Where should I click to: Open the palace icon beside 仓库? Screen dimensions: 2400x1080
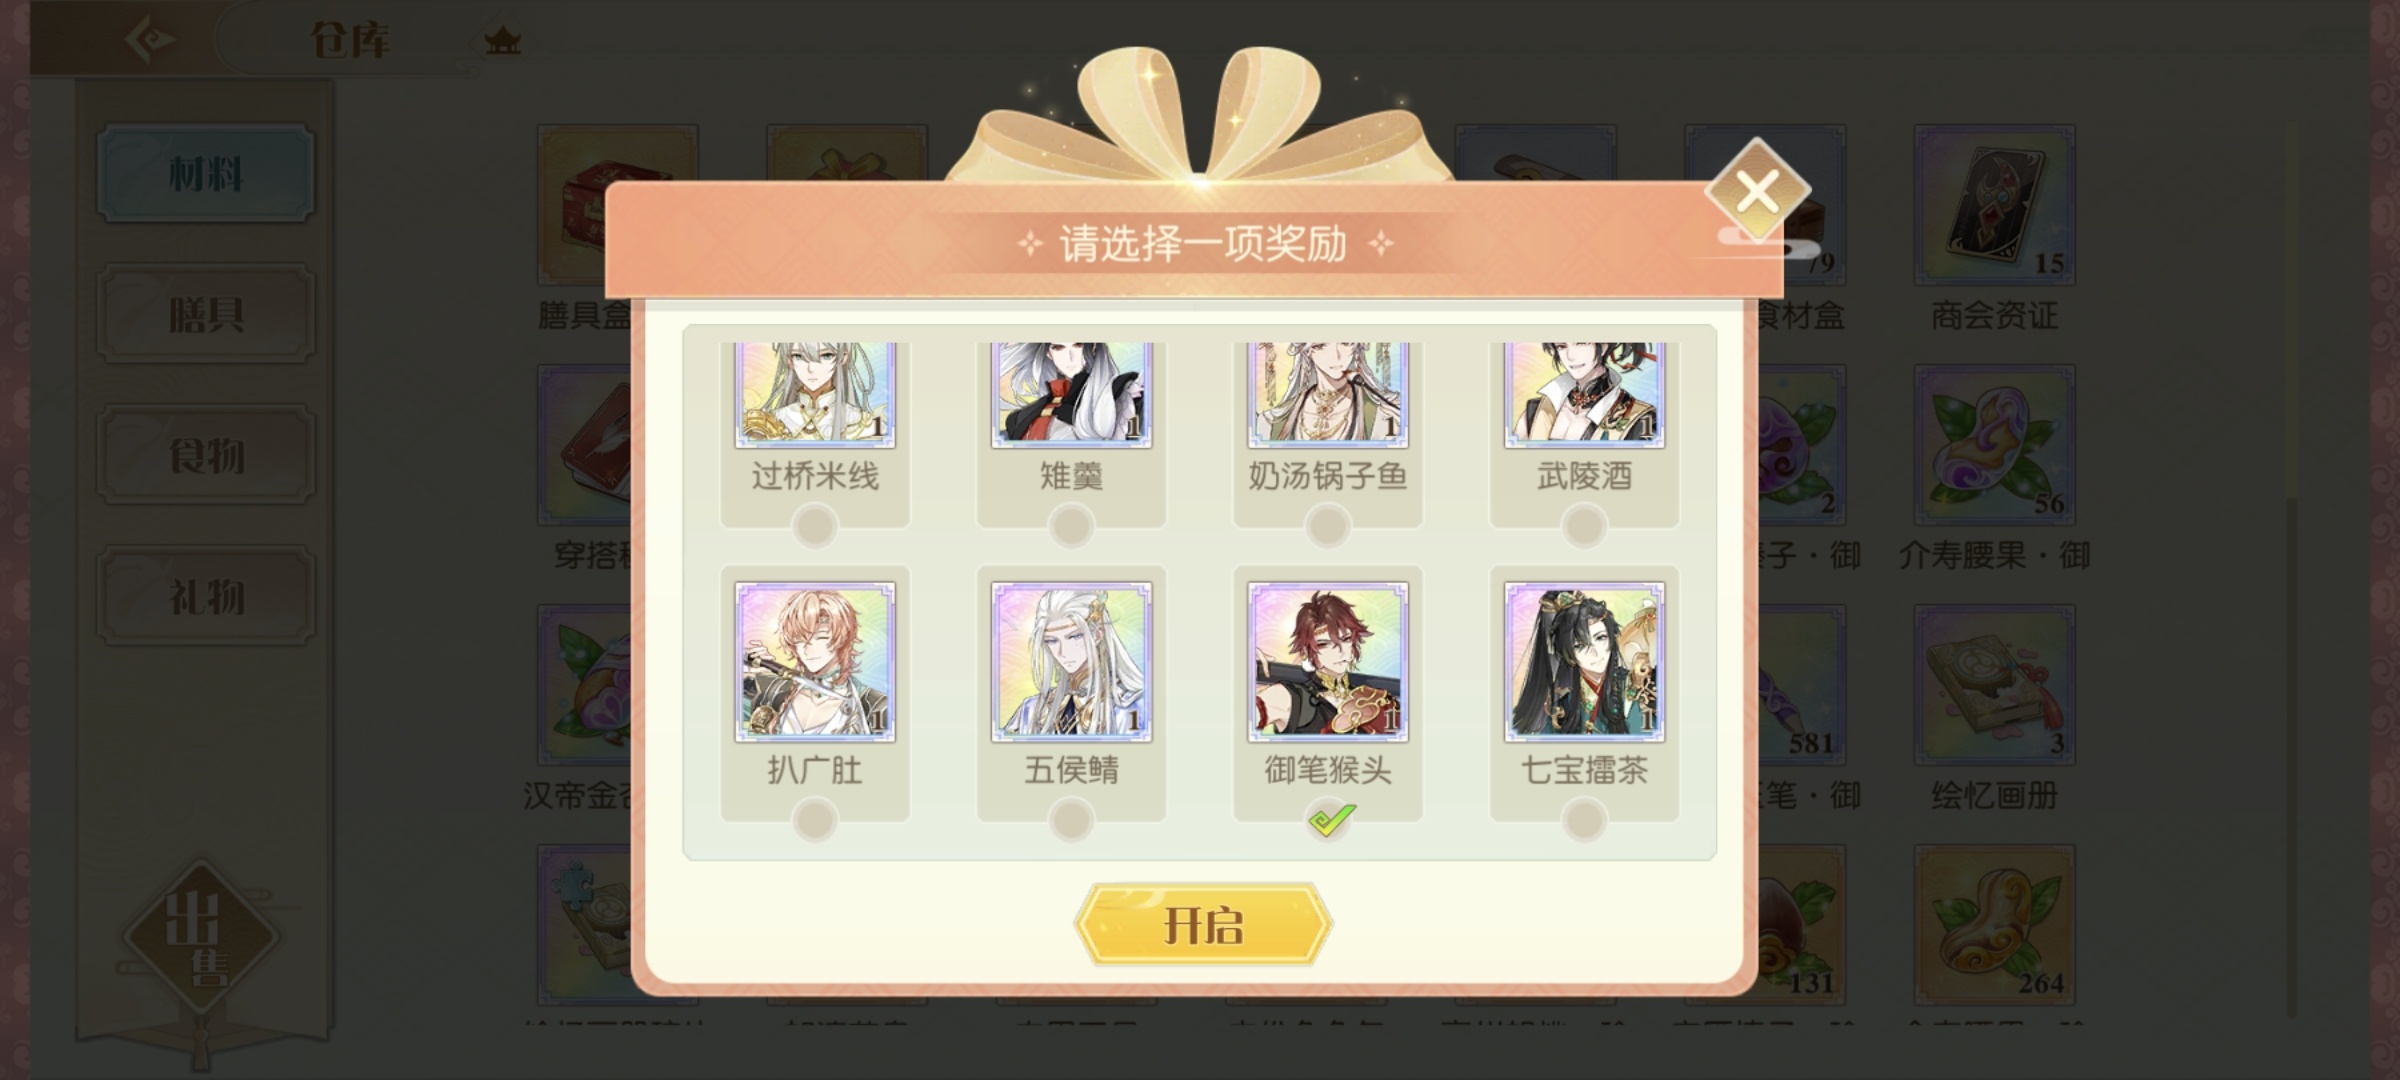tap(502, 41)
